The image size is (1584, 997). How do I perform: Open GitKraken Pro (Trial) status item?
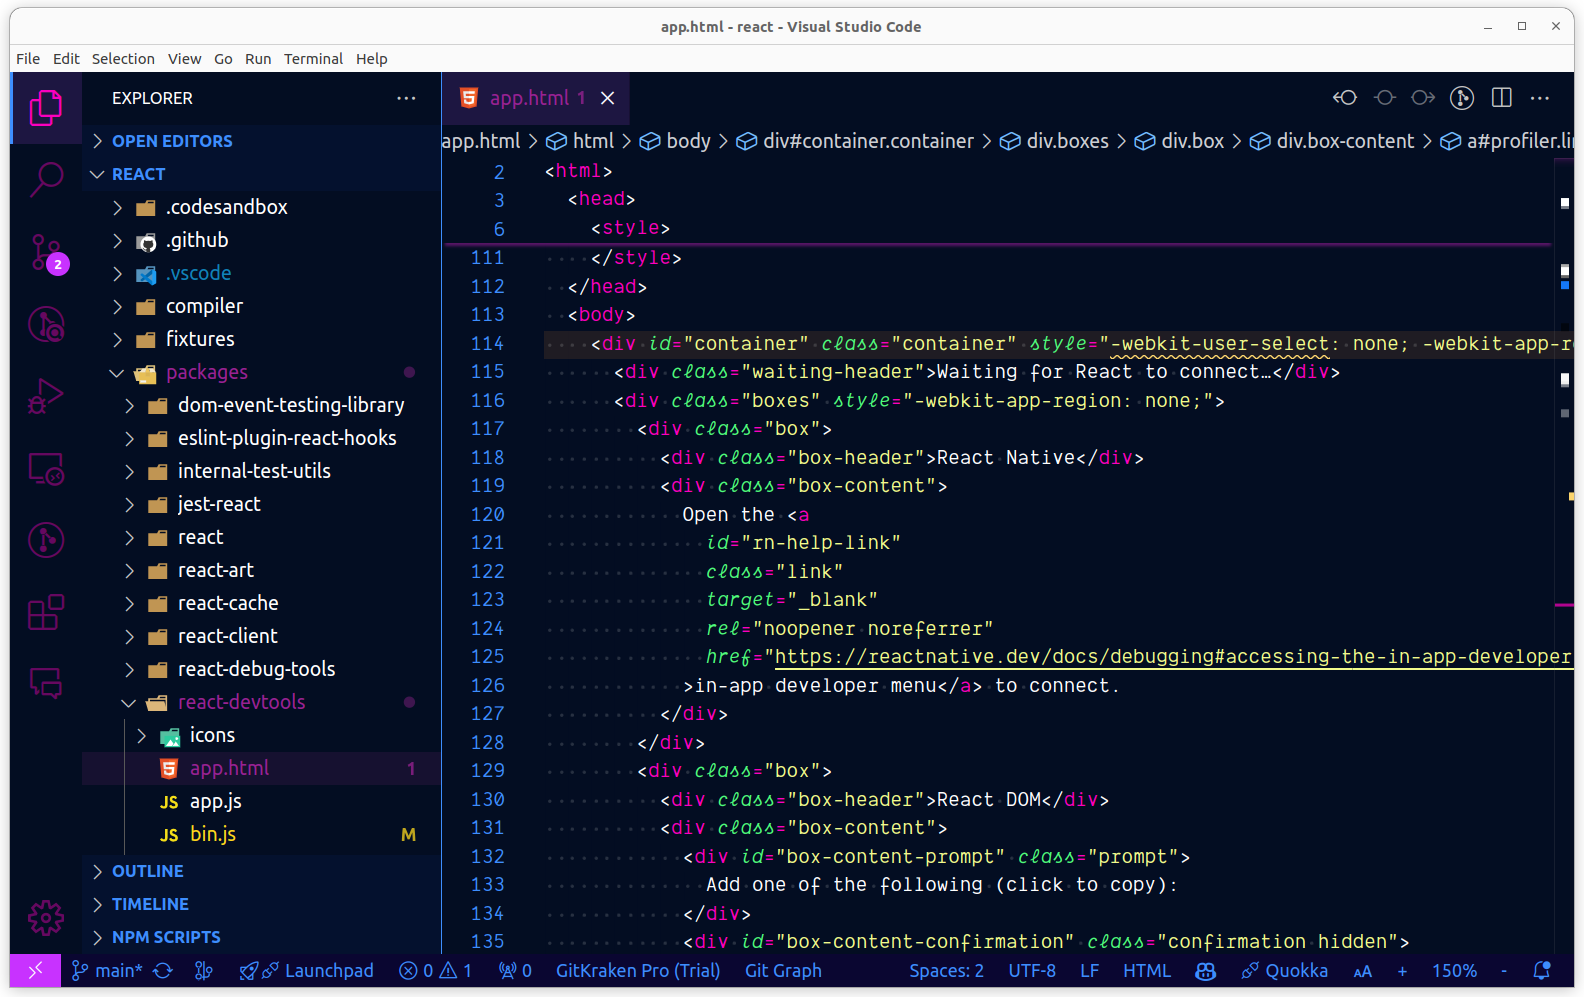tap(638, 970)
